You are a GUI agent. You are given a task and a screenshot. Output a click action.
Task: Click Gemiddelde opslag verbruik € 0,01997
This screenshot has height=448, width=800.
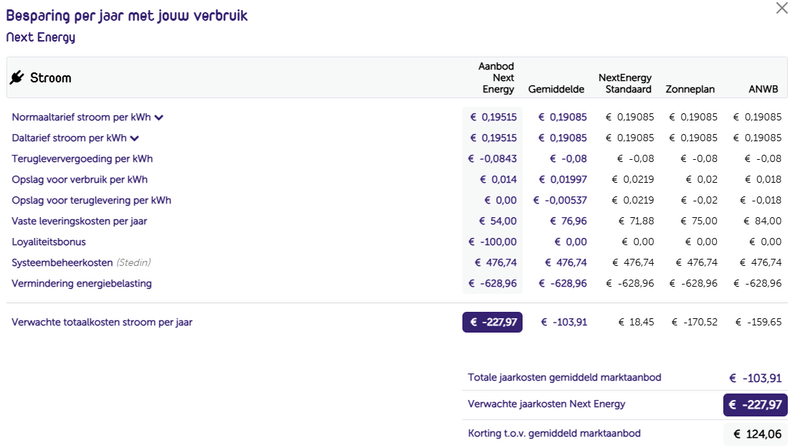563,180
